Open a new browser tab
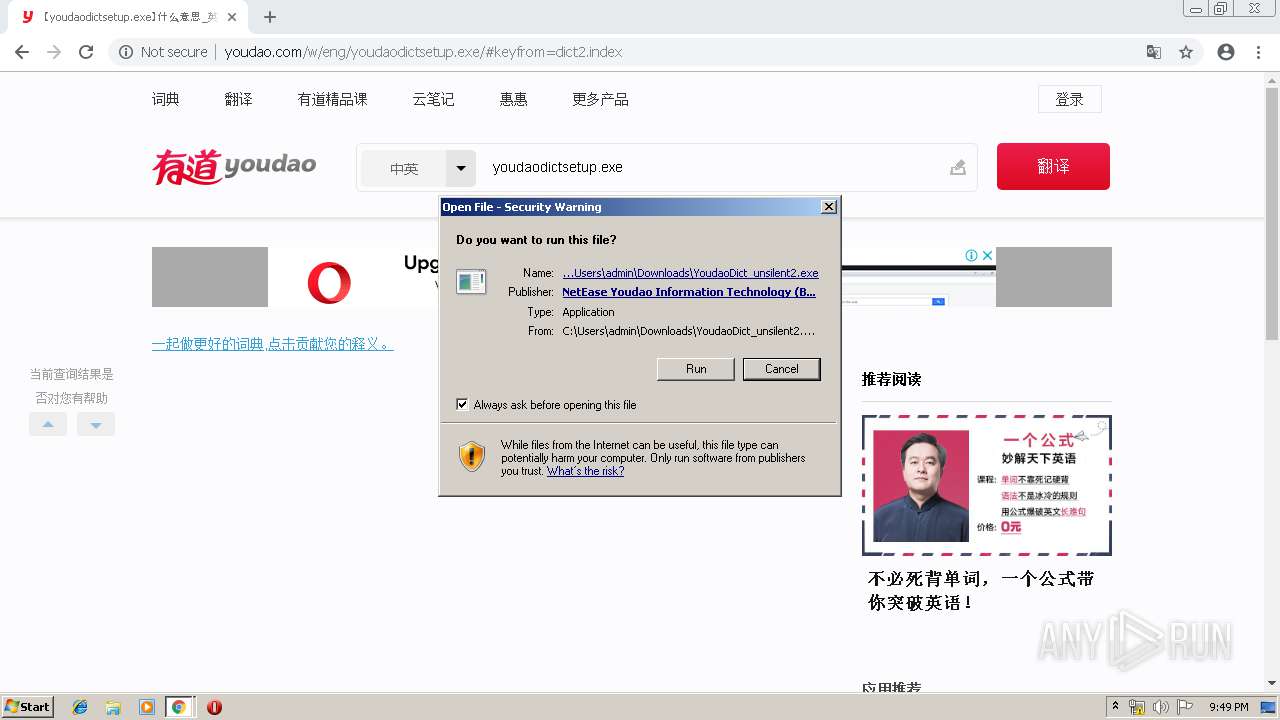The image size is (1280, 720). tap(270, 17)
